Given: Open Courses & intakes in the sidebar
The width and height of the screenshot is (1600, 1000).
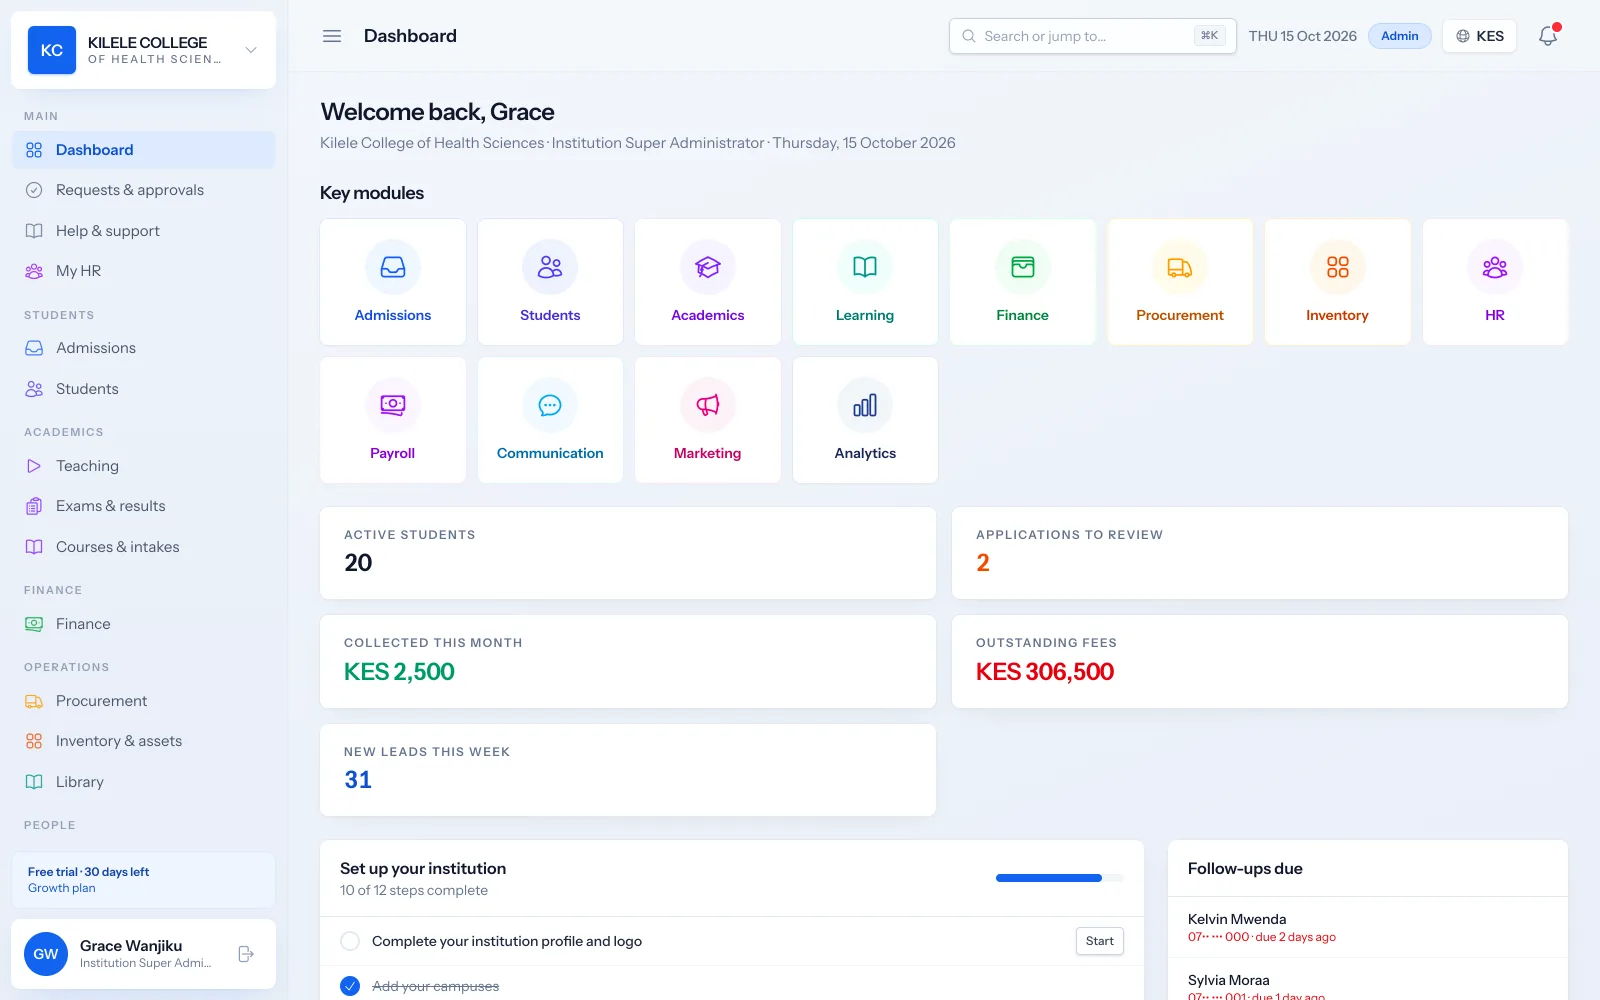Looking at the screenshot, I should (143, 547).
